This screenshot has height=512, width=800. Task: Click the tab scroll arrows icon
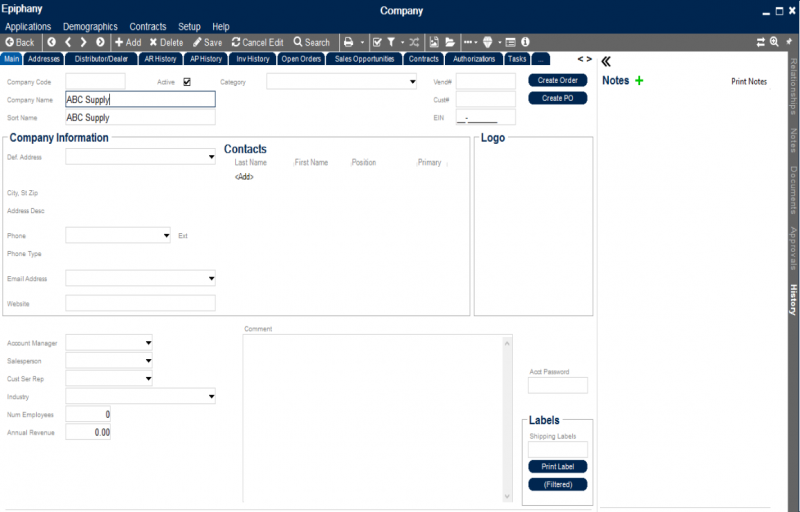584,59
